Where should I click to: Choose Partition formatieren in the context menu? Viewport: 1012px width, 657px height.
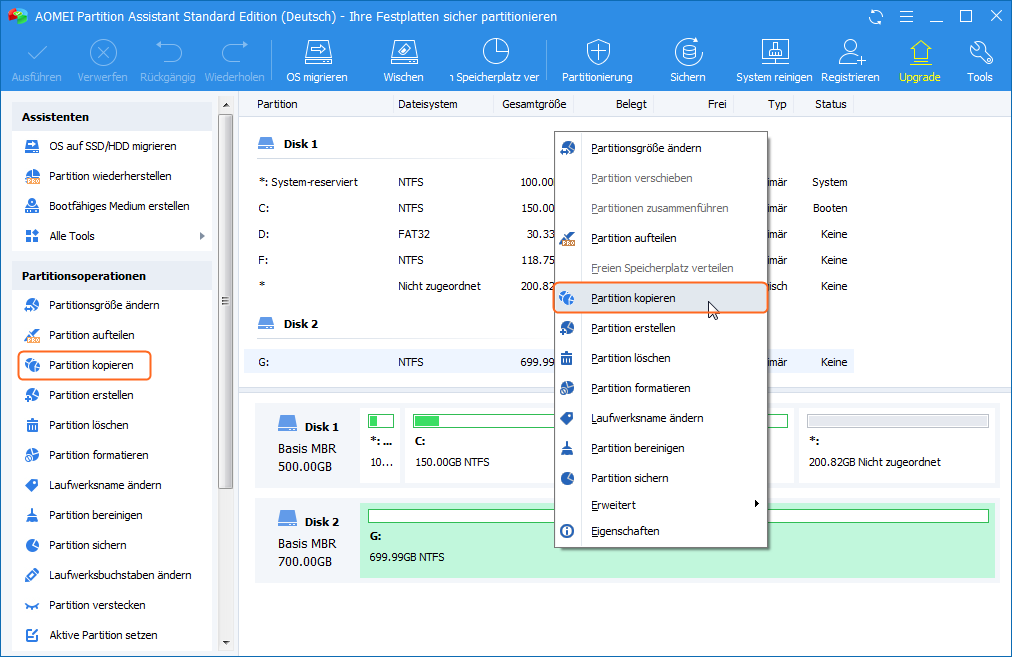click(x=661, y=389)
